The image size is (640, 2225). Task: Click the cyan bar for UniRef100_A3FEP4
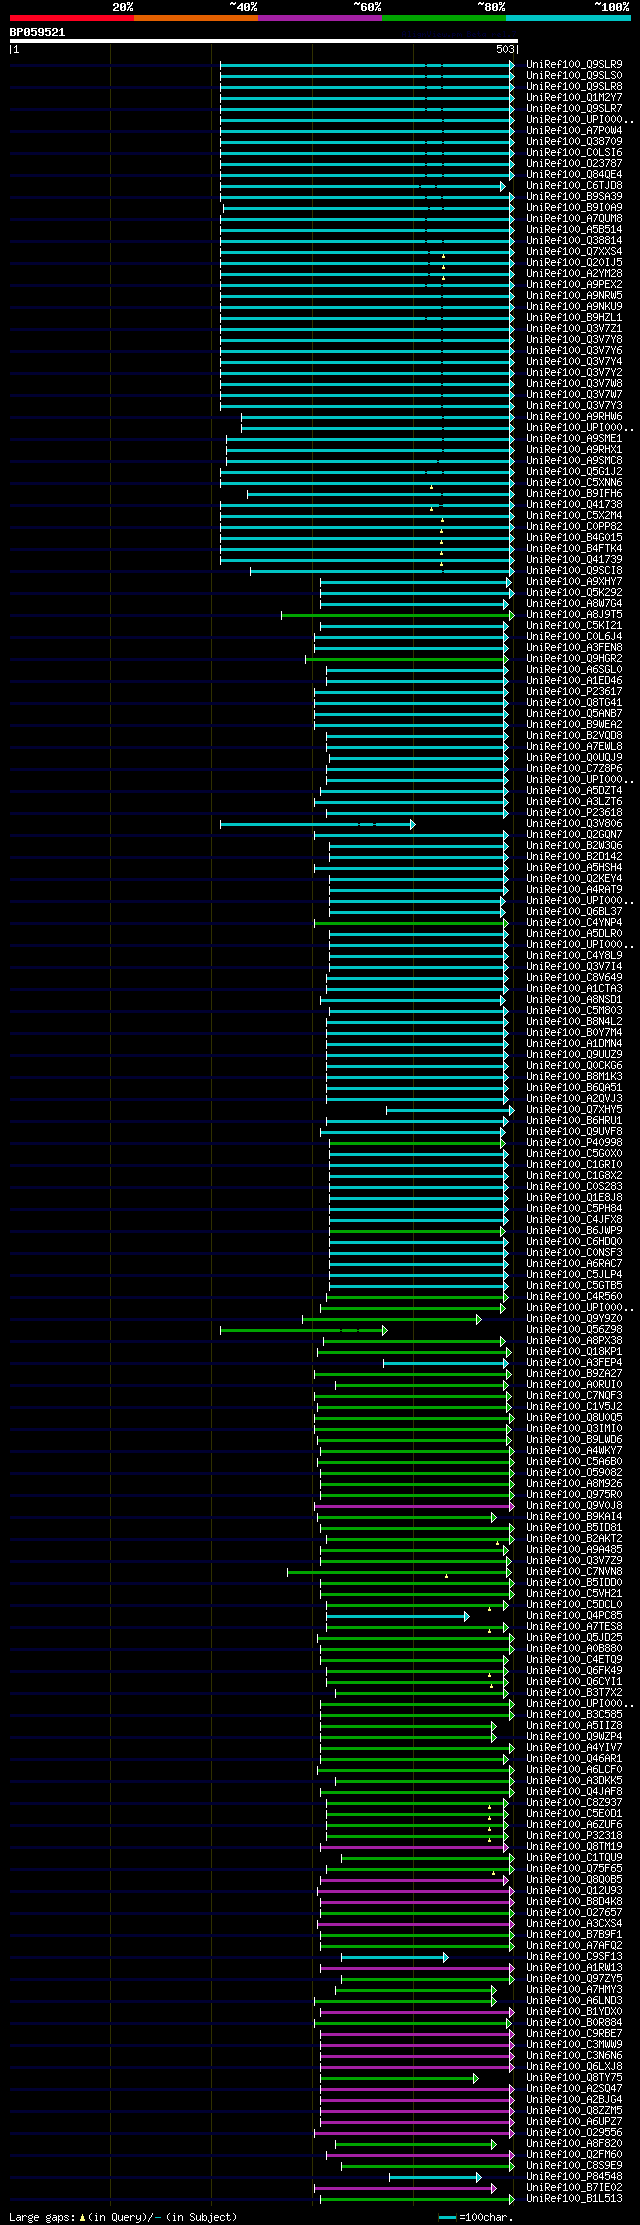(448, 1363)
